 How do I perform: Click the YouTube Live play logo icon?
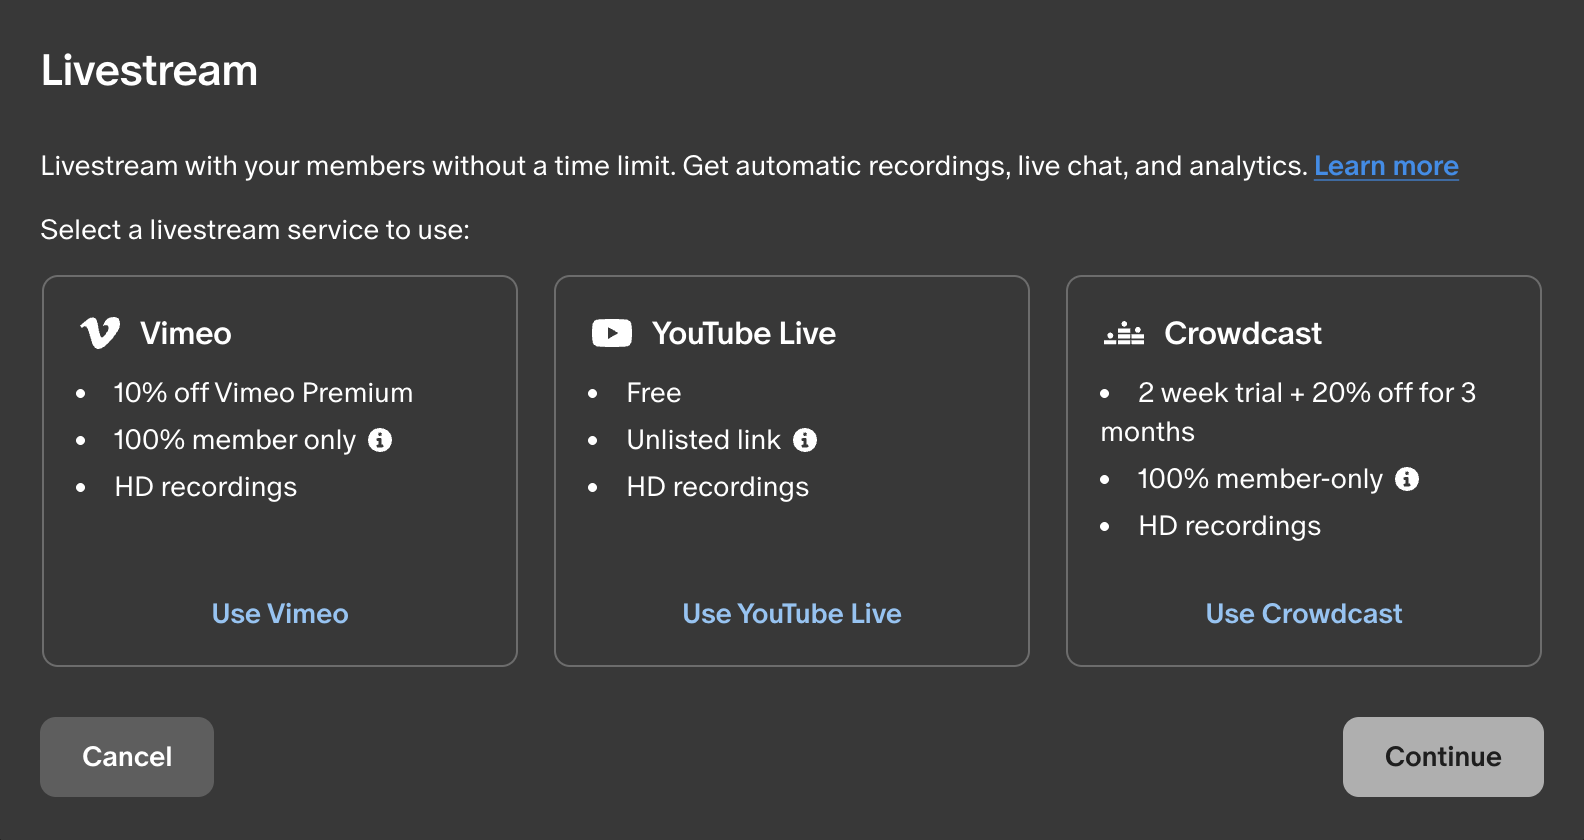tap(612, 333)
